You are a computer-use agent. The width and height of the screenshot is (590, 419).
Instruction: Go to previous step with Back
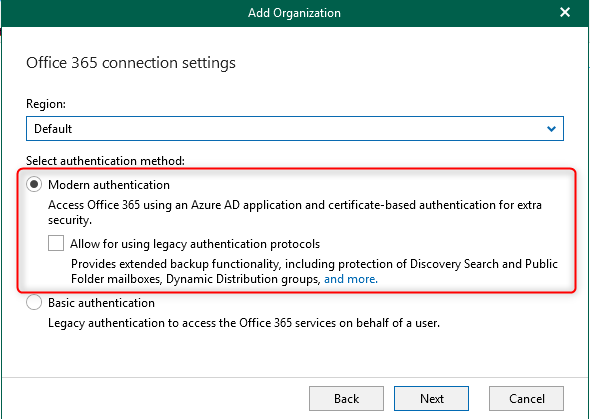tap(346, 398)
